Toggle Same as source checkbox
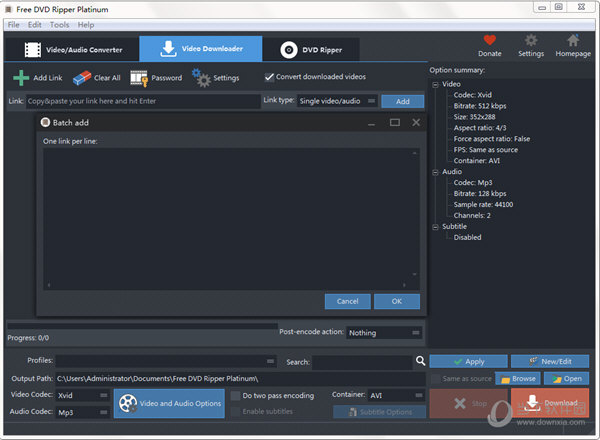Viewport: 600px width, 440px height. click(435, 379)
